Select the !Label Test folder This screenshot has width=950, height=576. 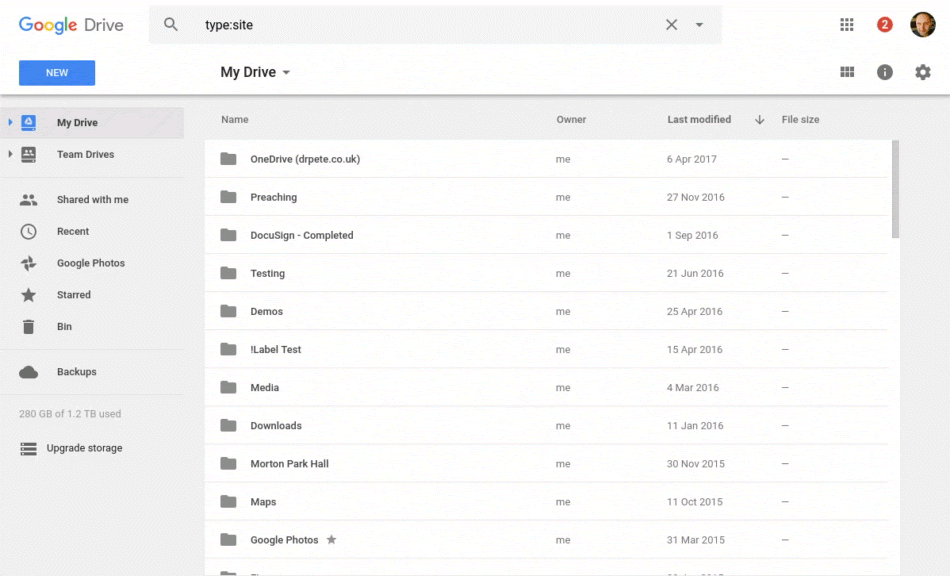point(546,349)
